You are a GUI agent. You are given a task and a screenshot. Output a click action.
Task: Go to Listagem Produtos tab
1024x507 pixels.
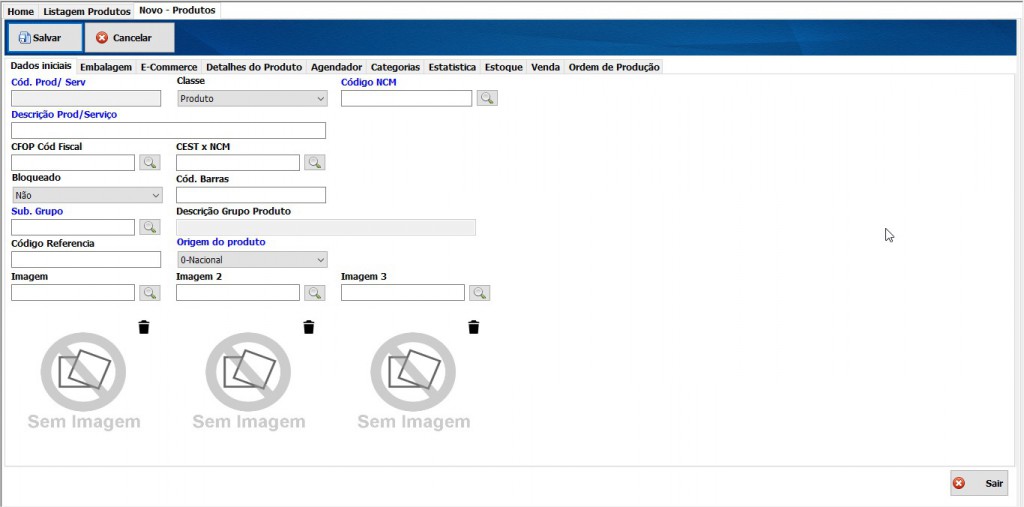[87, 11]
